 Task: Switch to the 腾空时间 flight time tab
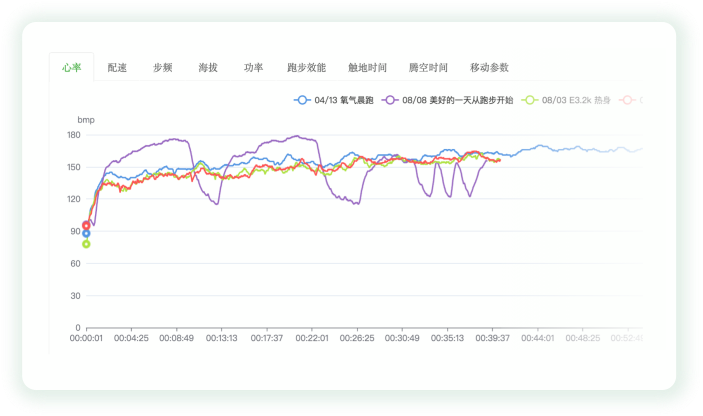[428, 67]
